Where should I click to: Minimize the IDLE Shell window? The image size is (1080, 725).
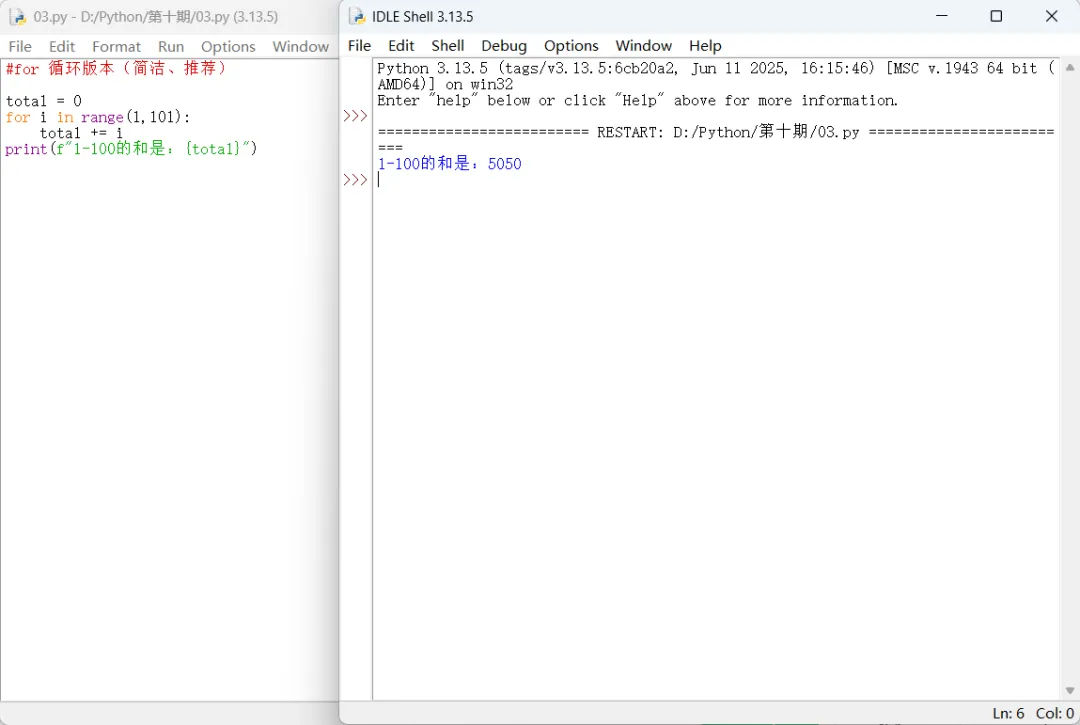[x=942, y=16]
